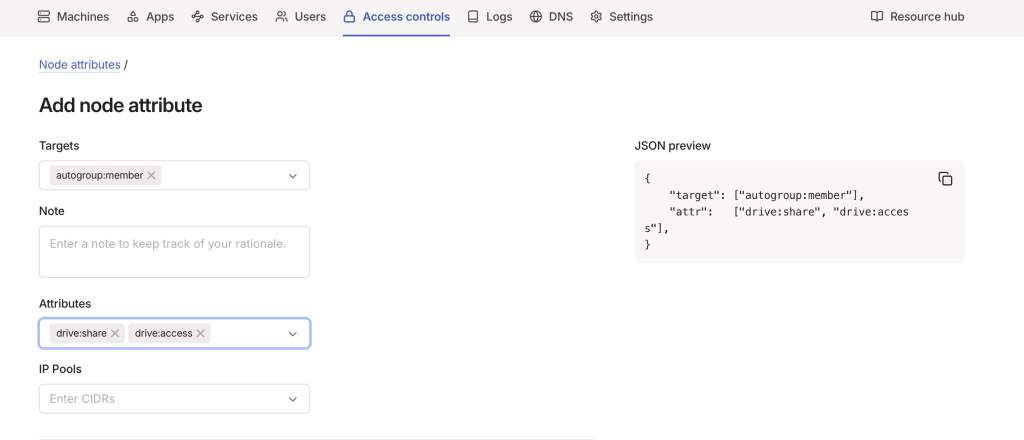This screenshot has height=440, width=1024.
Task: Remove the autogroup:member target tag
Action: pos(151,175)
